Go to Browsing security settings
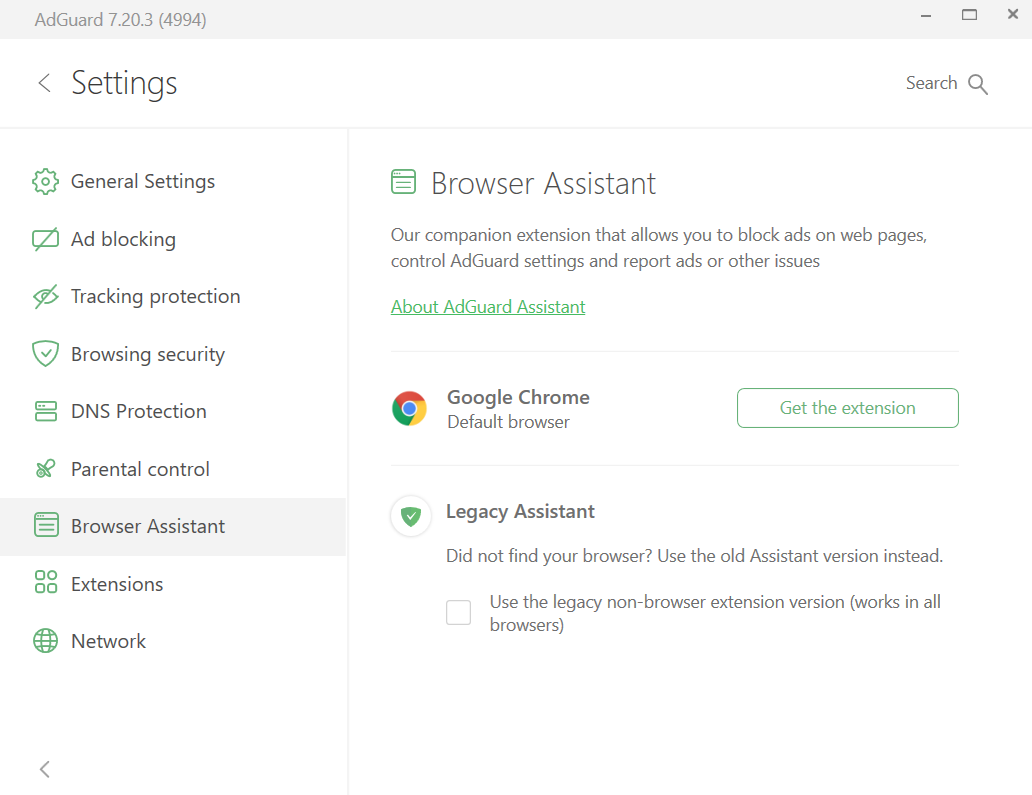This screenshot has height=795, width=1032. click(173, 354)
